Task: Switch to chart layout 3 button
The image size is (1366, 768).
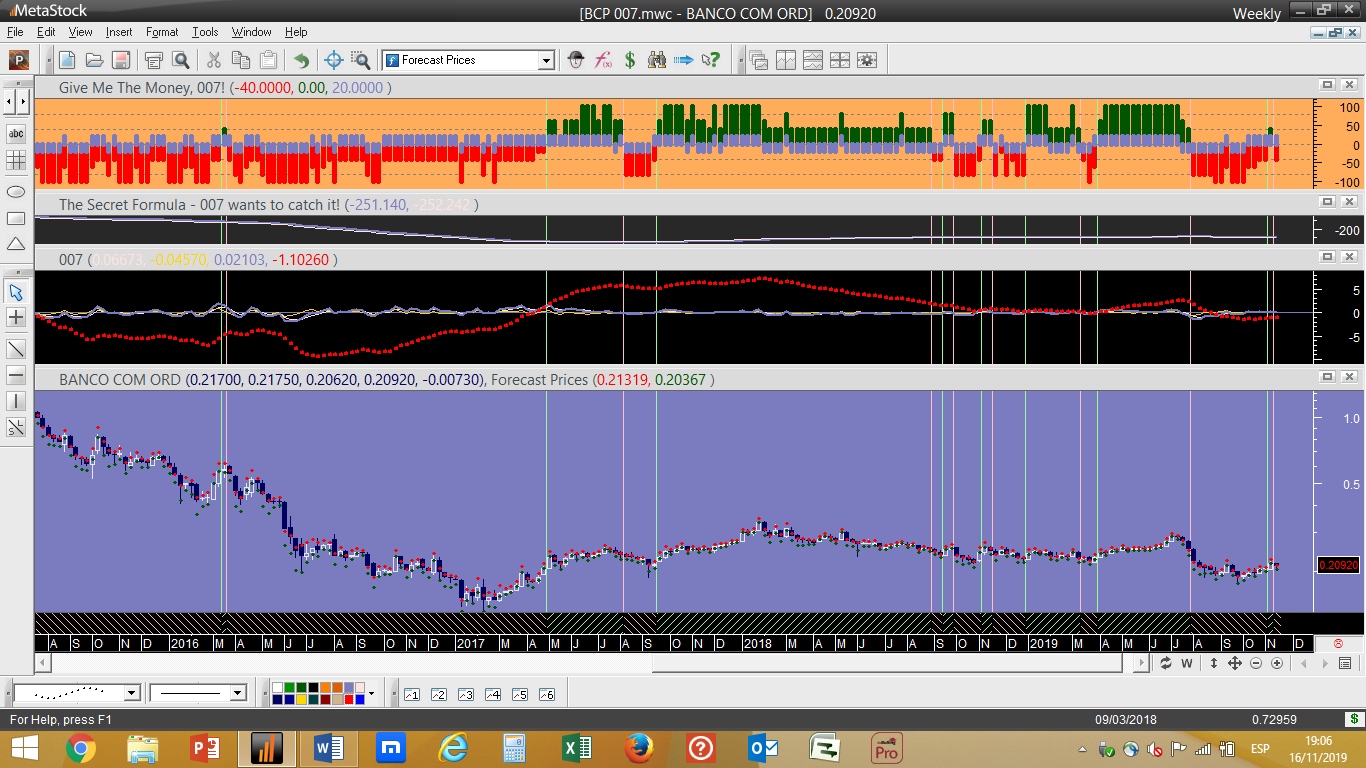Action: click(x=465, y=694)
